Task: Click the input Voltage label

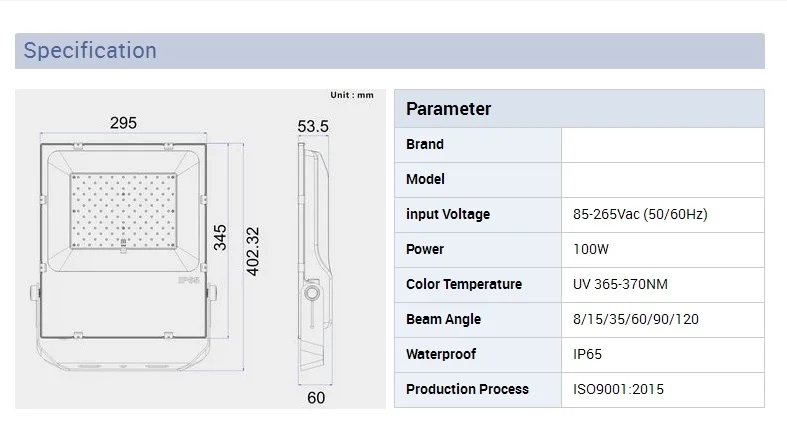Action: (448, 214)
